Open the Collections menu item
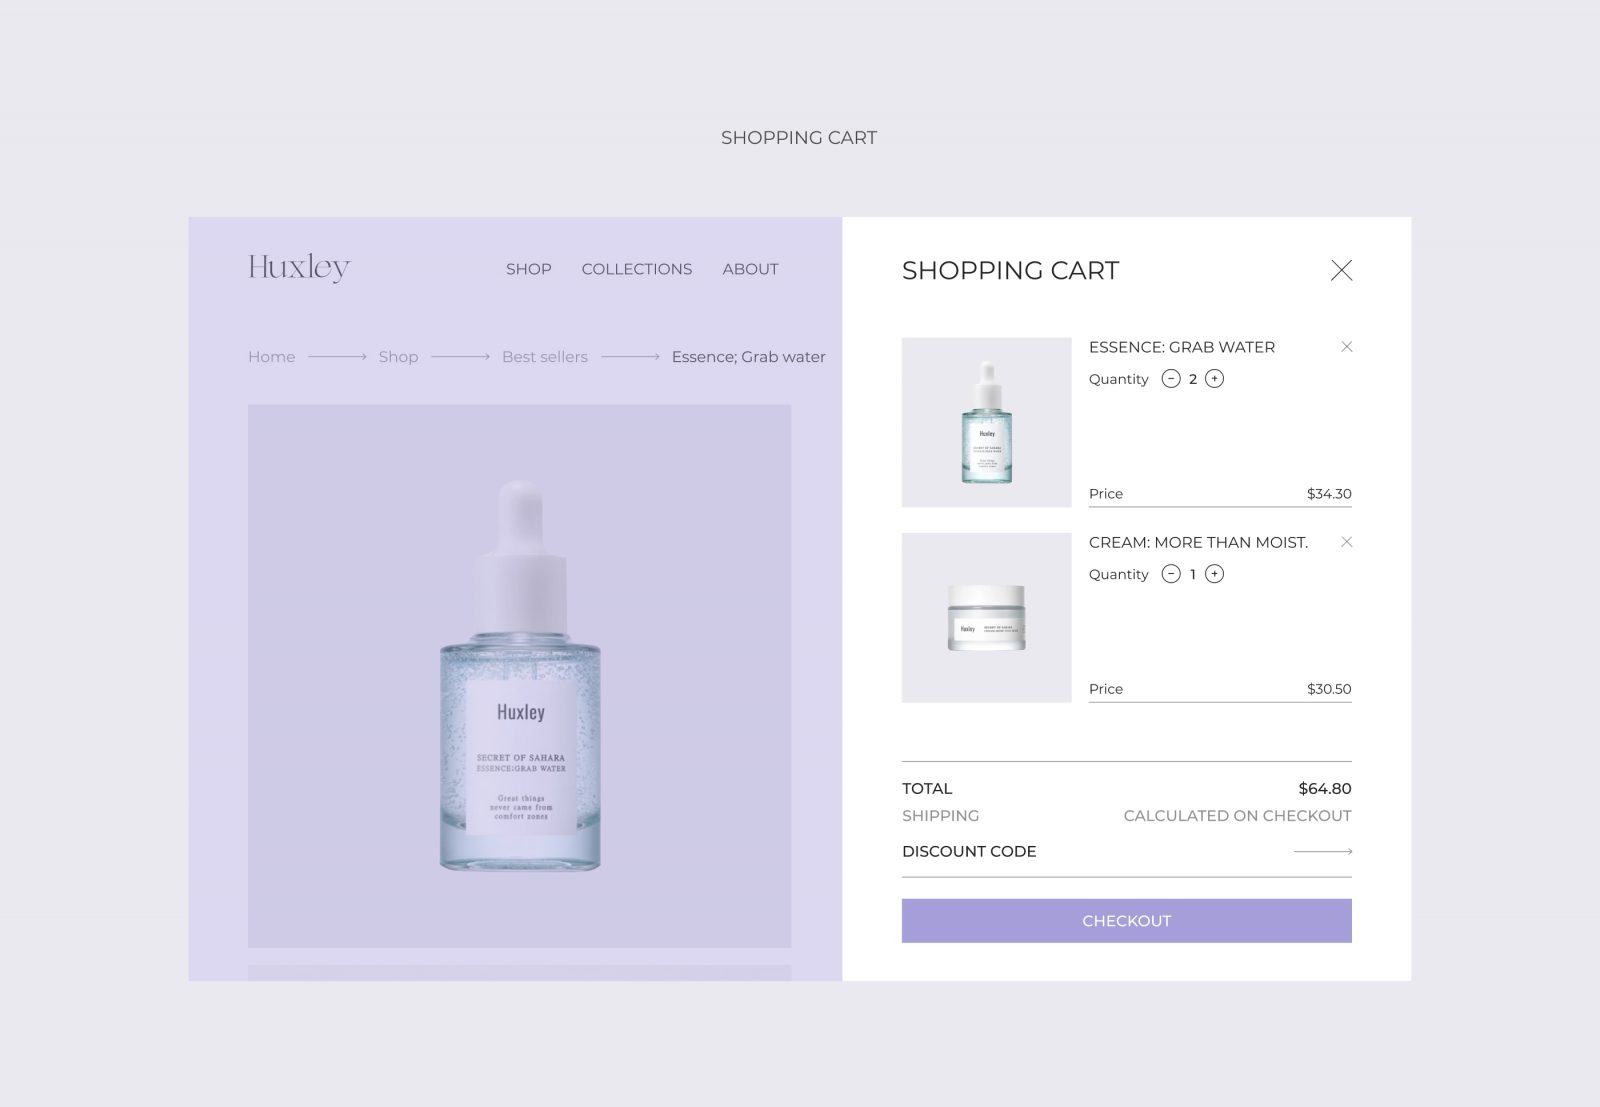The image size is (1600, 1107). 637,269
